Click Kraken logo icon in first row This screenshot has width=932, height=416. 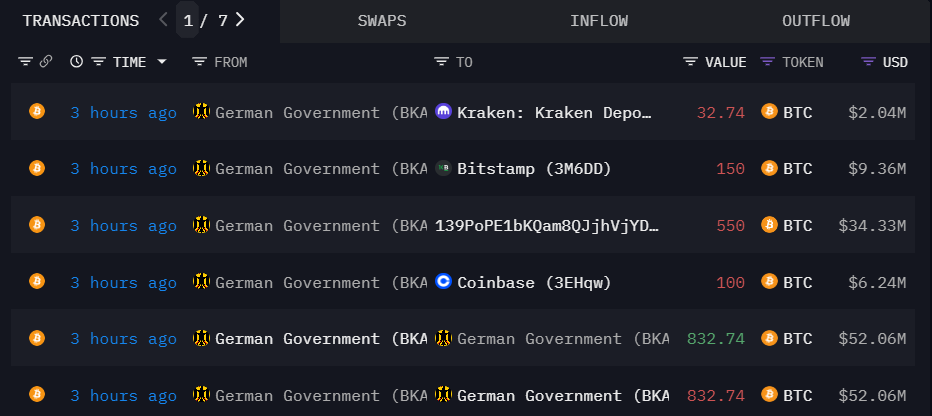point(444,113)
